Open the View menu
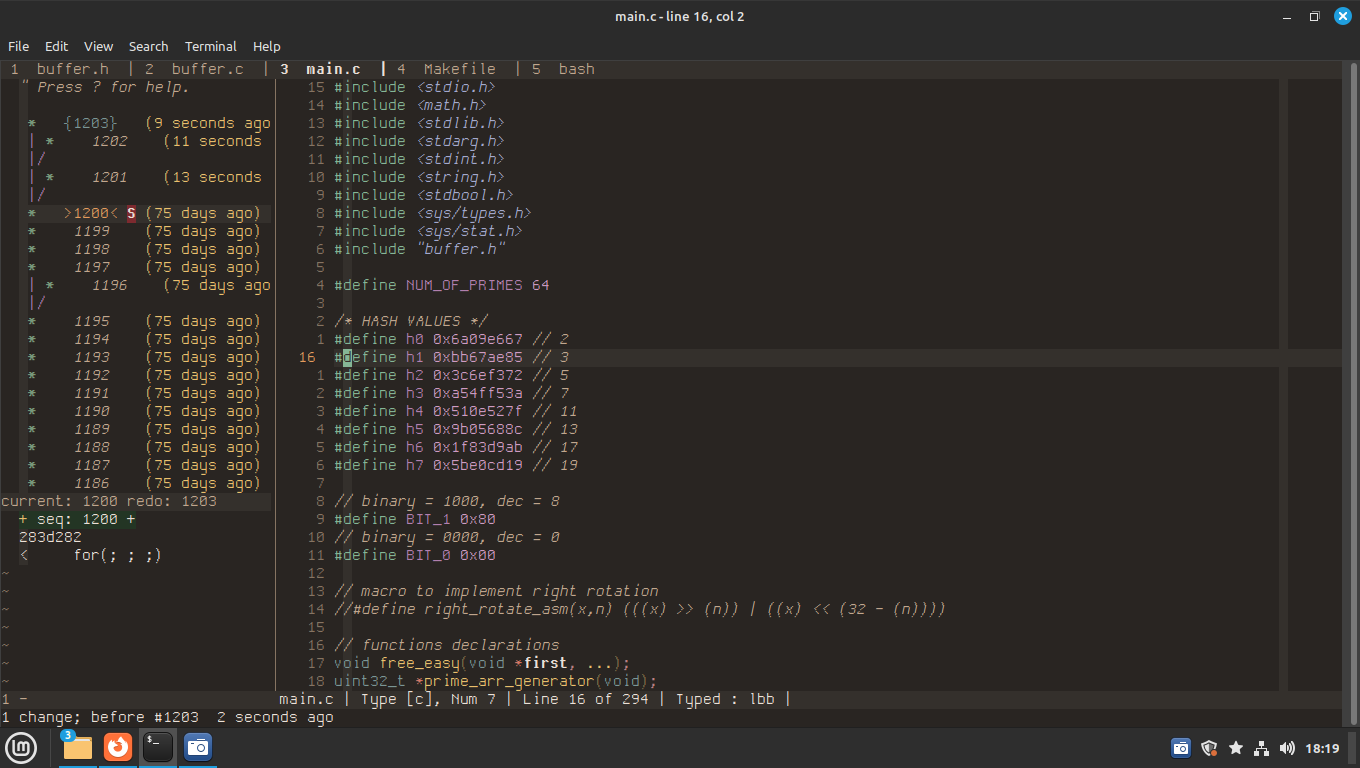The height and width of the screenshot is (768, 1360). (98, 46)
